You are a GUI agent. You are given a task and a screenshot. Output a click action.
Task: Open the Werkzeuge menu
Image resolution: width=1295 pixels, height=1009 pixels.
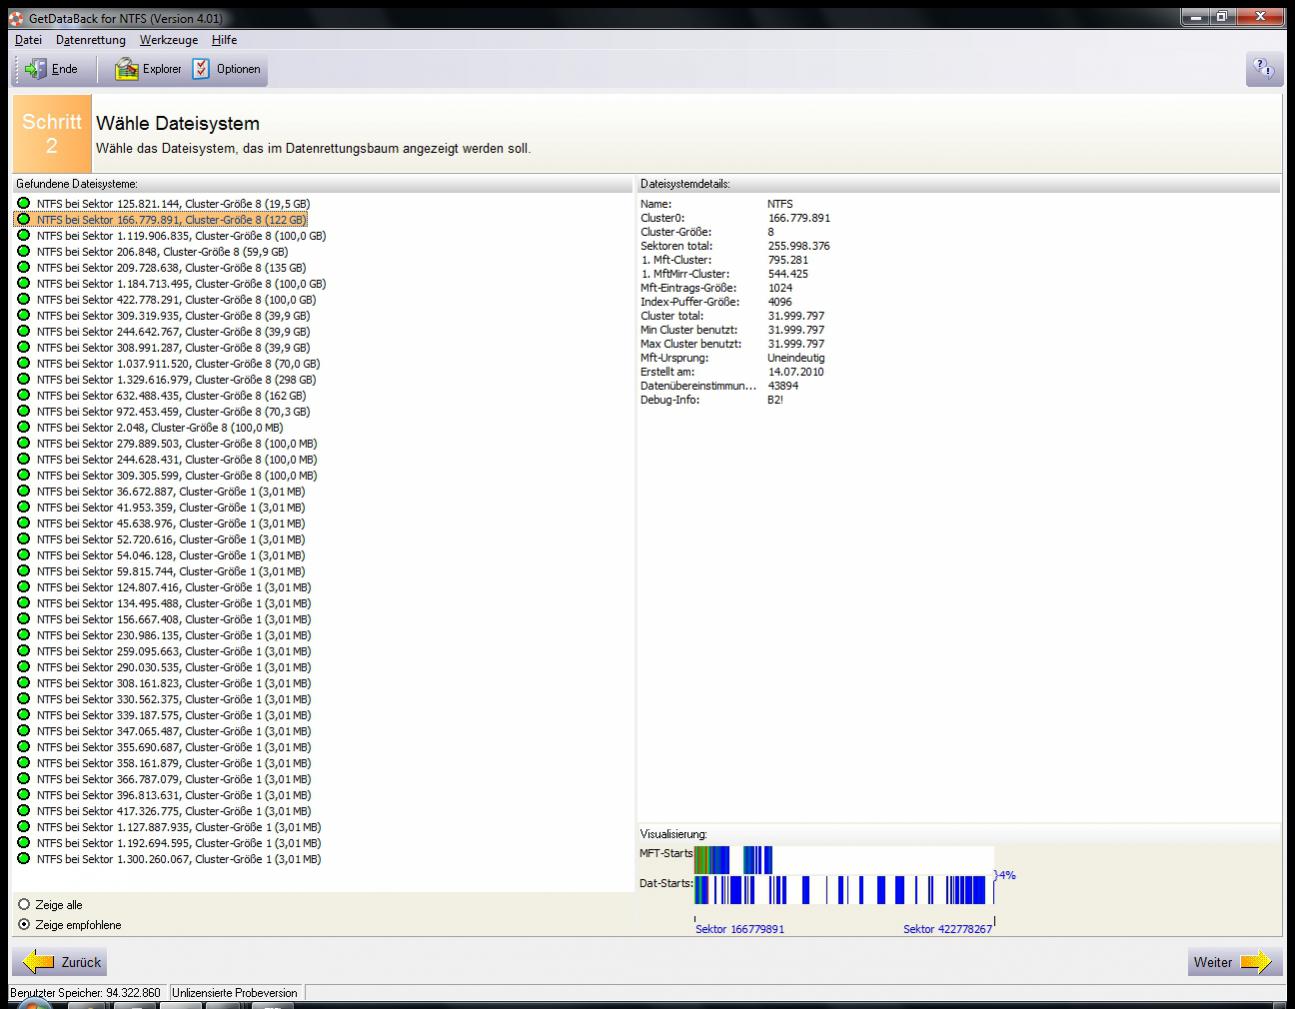169,40
